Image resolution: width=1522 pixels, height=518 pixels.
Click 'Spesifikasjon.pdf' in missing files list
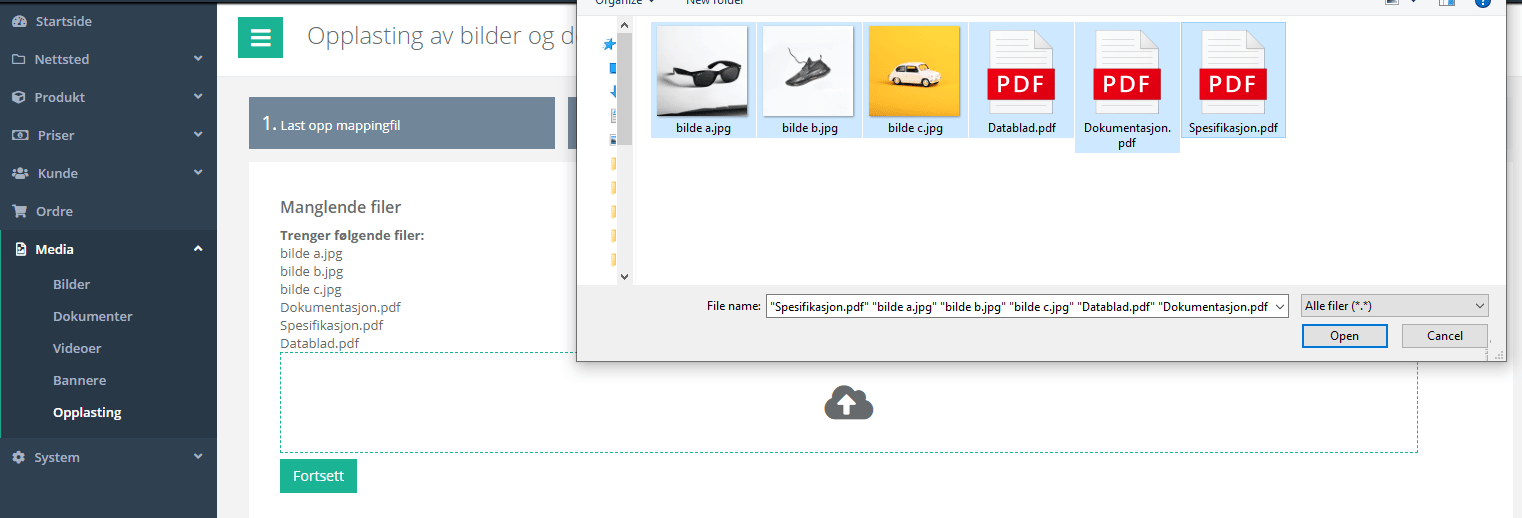pos(331,326)
